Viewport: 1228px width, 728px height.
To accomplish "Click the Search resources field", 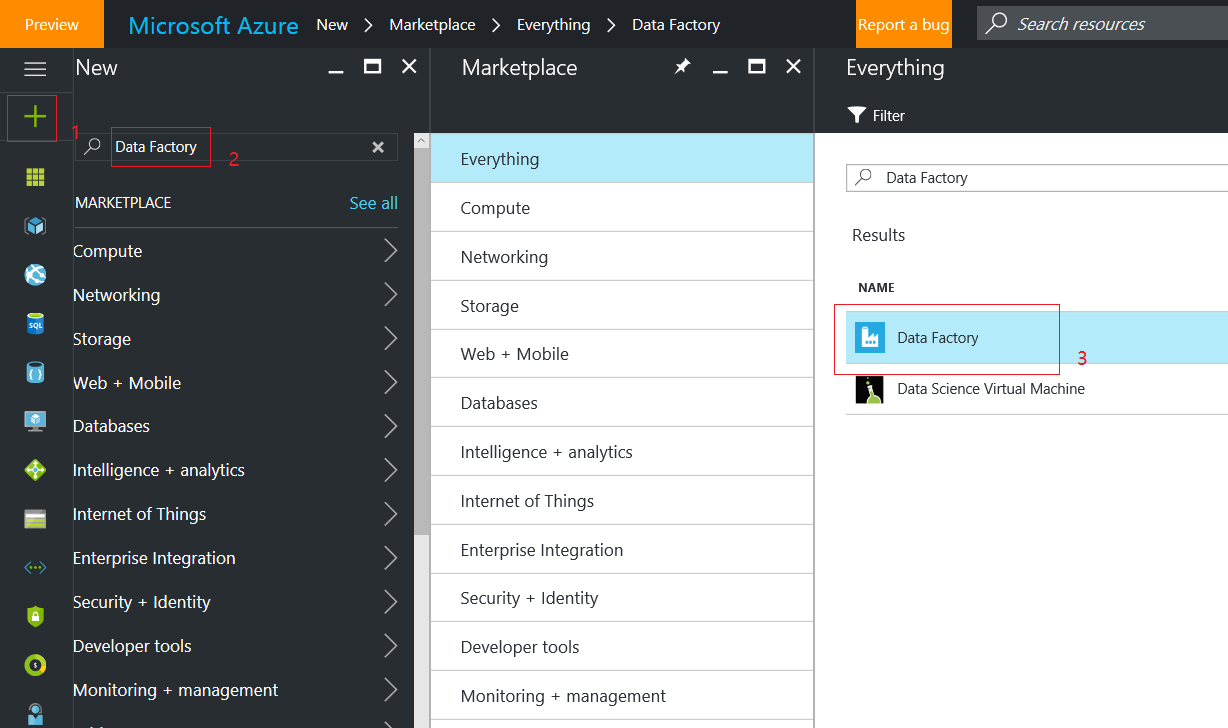I will click(1100, 24).
